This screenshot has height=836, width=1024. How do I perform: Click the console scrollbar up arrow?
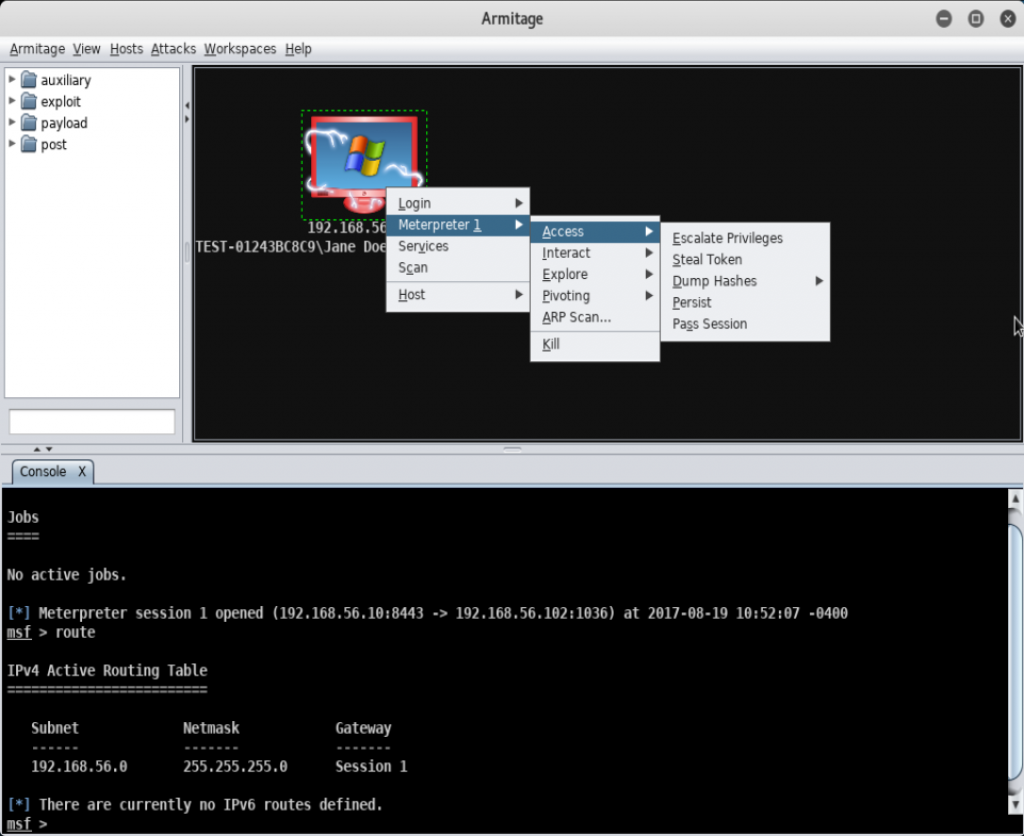1015,498
